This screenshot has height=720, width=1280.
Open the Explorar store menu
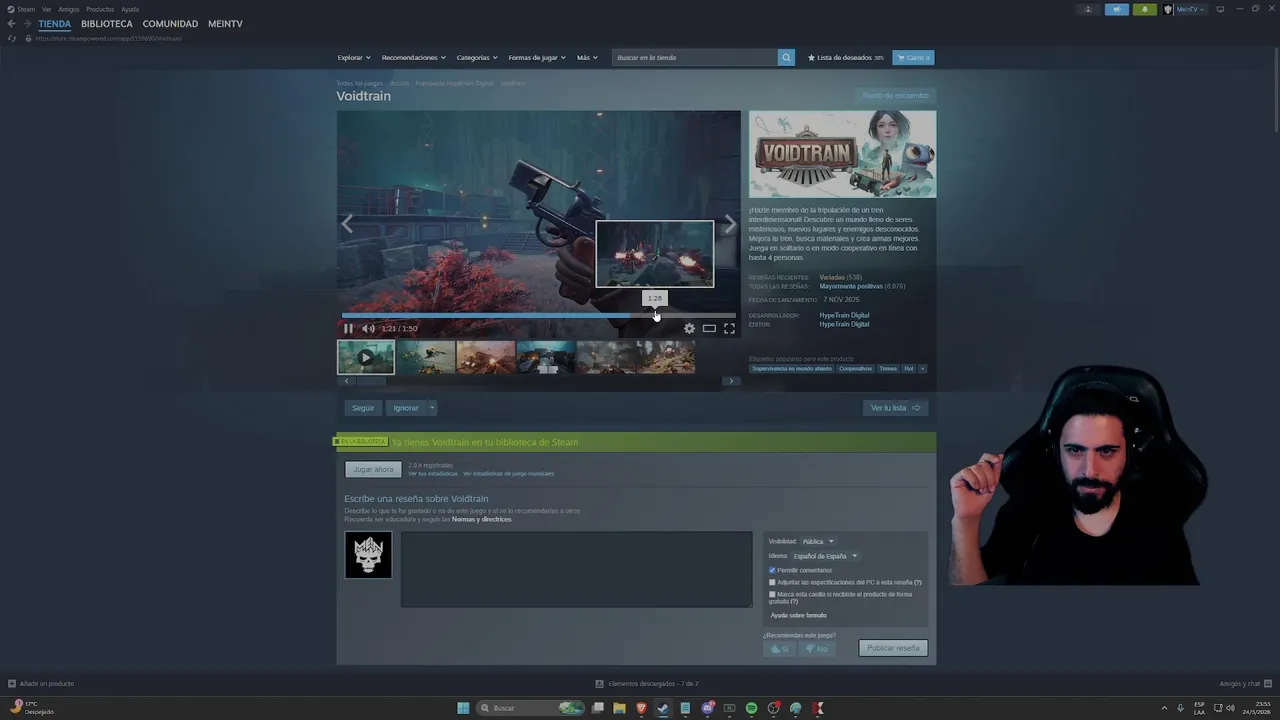(353, 57)
